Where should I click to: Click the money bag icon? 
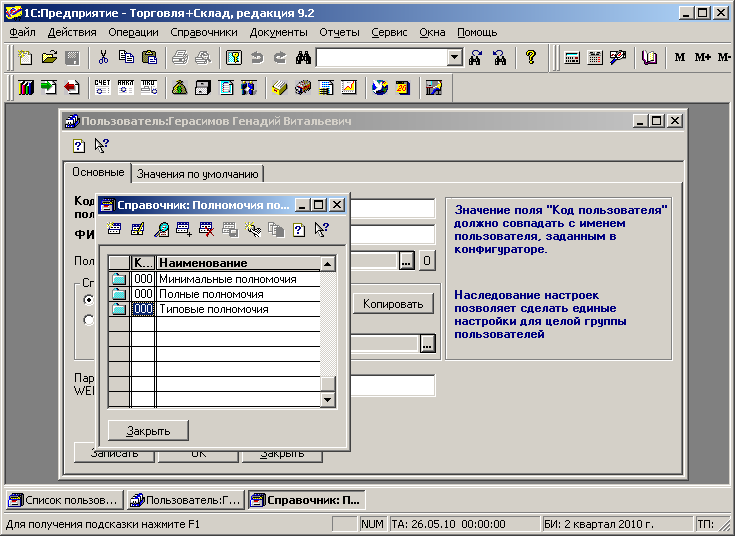pyautogui.click(x=180, y=87)
